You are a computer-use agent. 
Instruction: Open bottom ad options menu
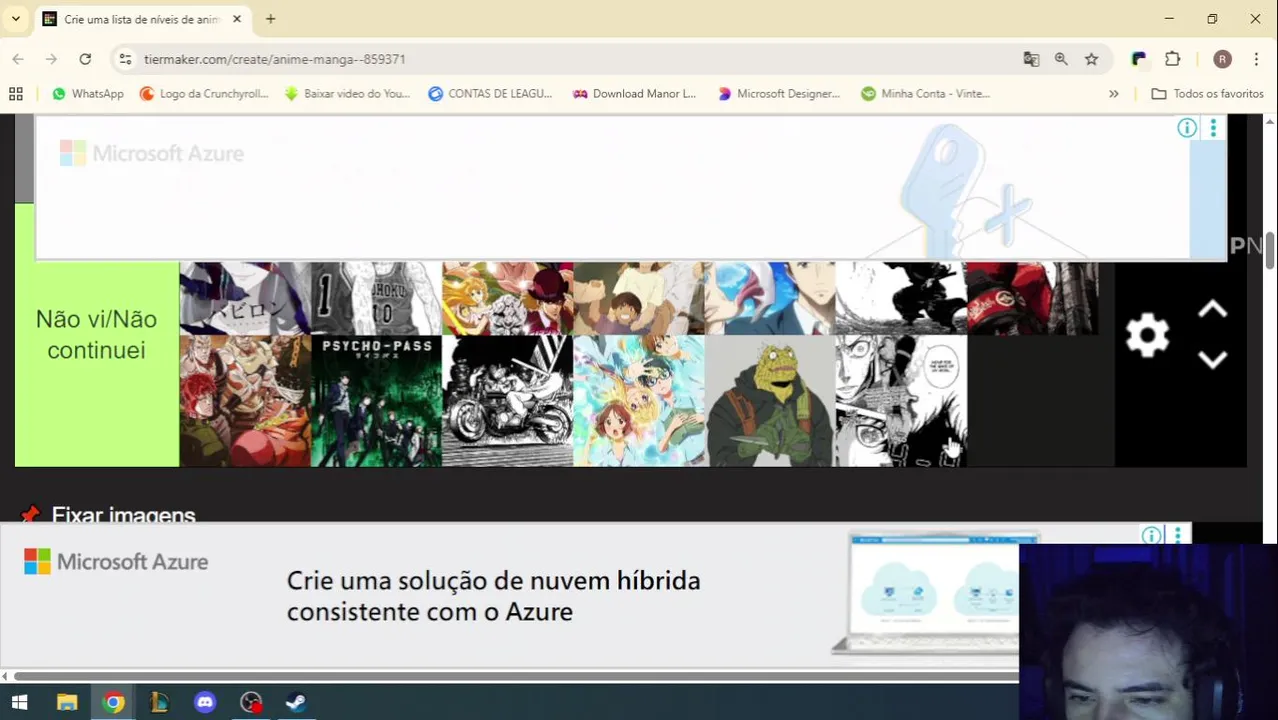[x=1177, y=535]
